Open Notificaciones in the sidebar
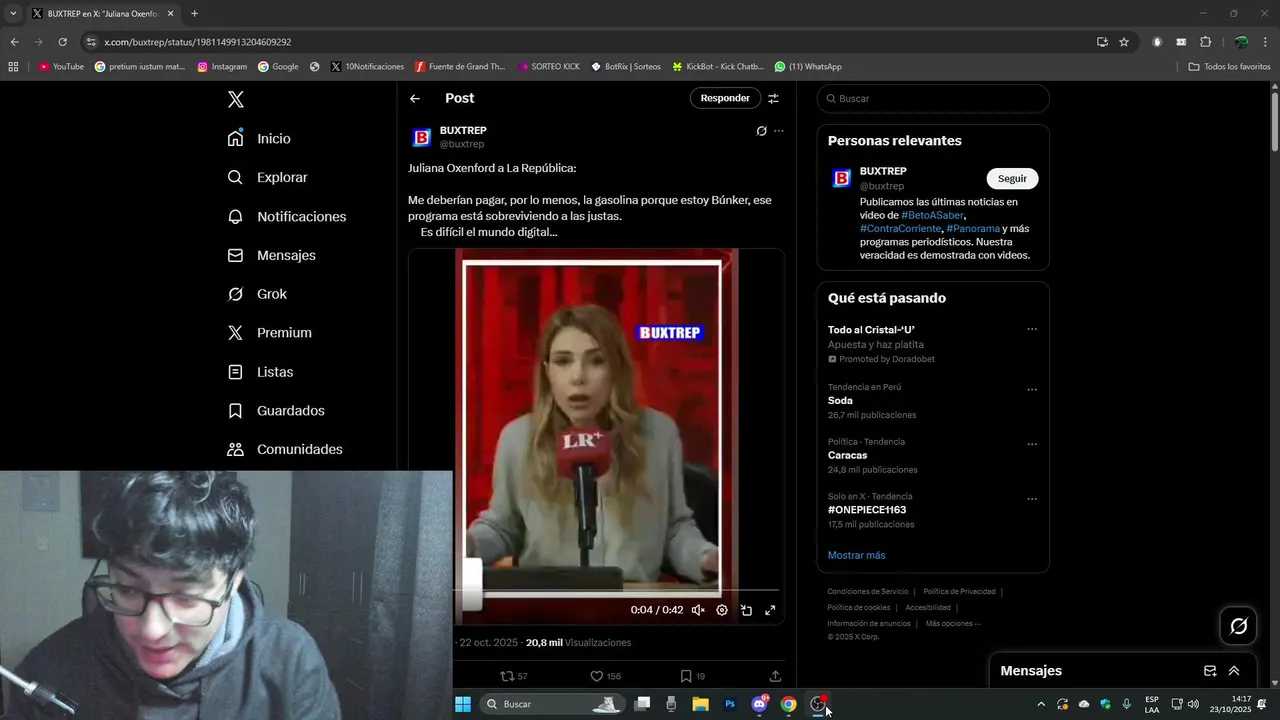The width and height of the screenshot is (1280, 720). pos(286,216)
